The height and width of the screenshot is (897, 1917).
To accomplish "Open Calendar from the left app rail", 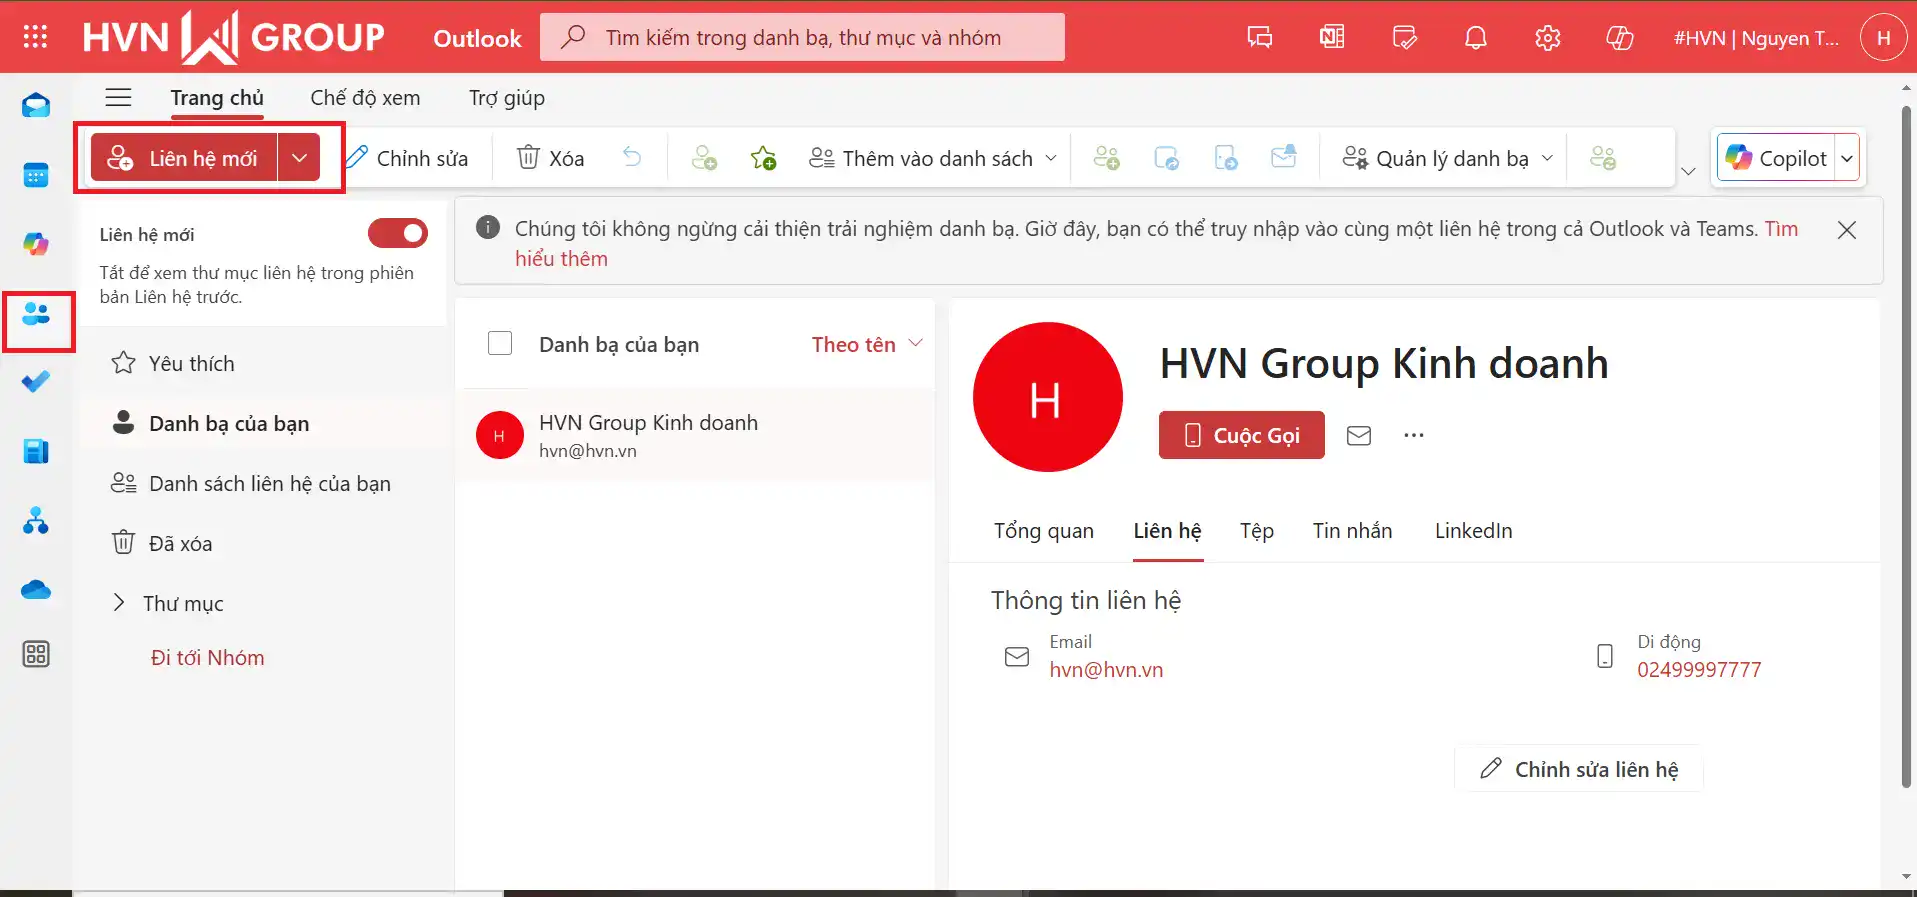I will pyautogui.click(x=36, y=175).
